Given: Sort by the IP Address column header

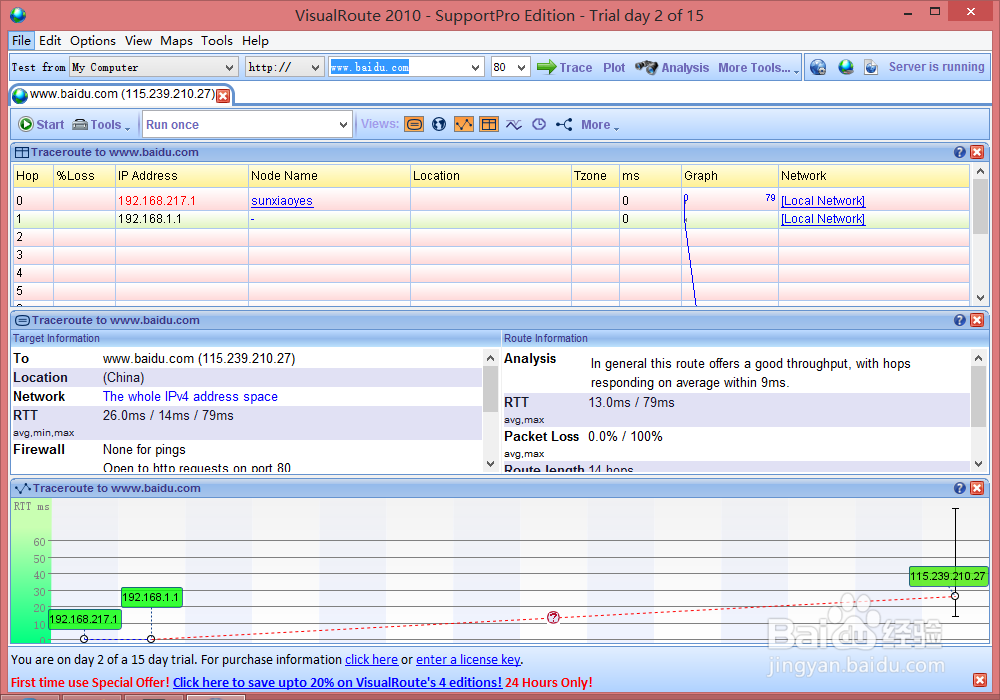Looking at the screenshot, I should 182,176.
